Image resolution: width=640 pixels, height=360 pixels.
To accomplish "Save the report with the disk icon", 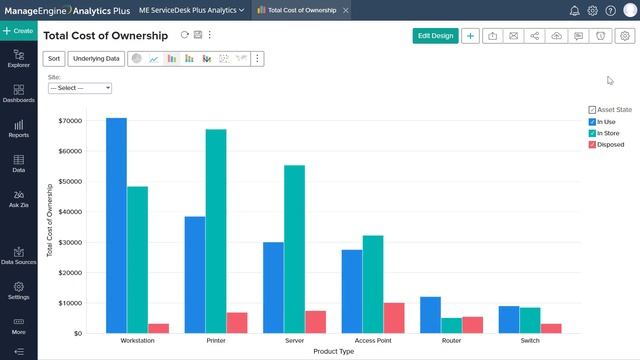I will tap(198, 35).
